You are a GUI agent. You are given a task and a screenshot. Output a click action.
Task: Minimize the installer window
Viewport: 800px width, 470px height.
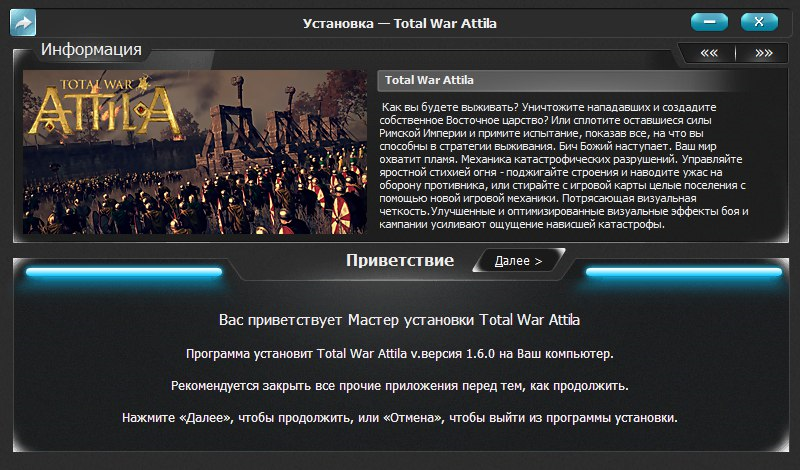tap(709, 22)
